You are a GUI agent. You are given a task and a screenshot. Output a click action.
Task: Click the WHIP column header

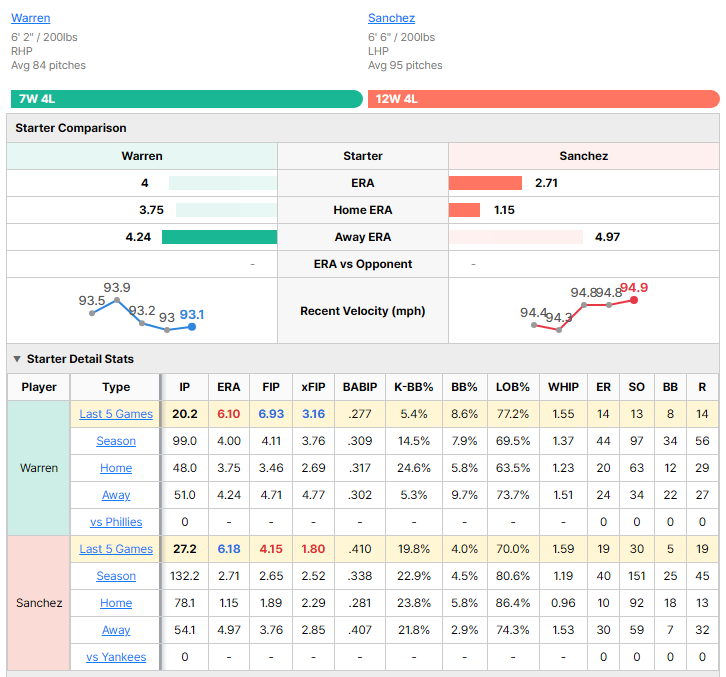coord(563,387)
